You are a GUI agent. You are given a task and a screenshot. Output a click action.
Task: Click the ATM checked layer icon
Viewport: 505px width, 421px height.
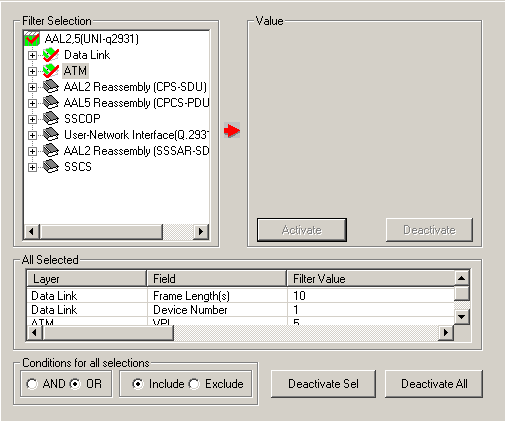(51, 71)
